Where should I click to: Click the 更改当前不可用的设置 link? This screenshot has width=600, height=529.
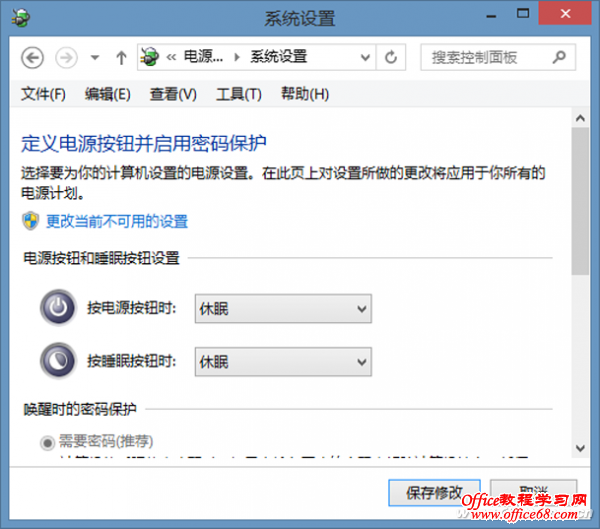117,221
